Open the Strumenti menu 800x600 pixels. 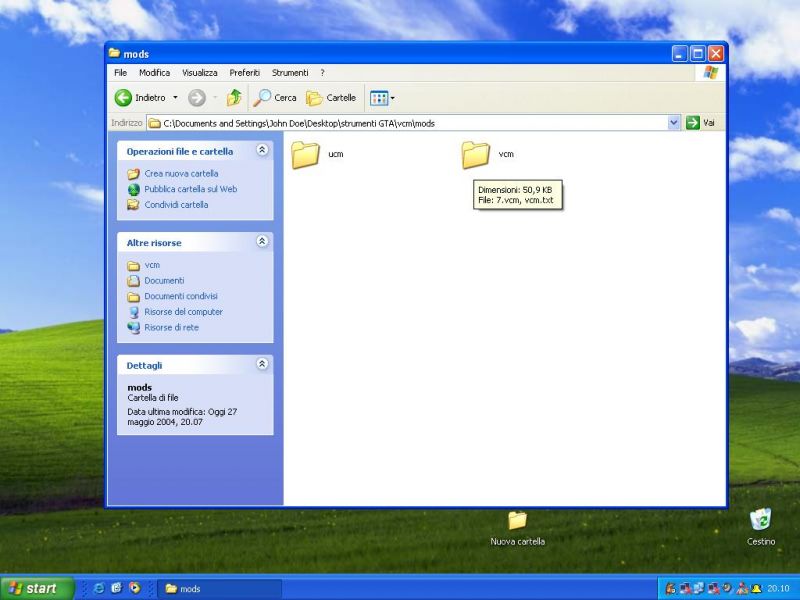click(x=290, y=73)
